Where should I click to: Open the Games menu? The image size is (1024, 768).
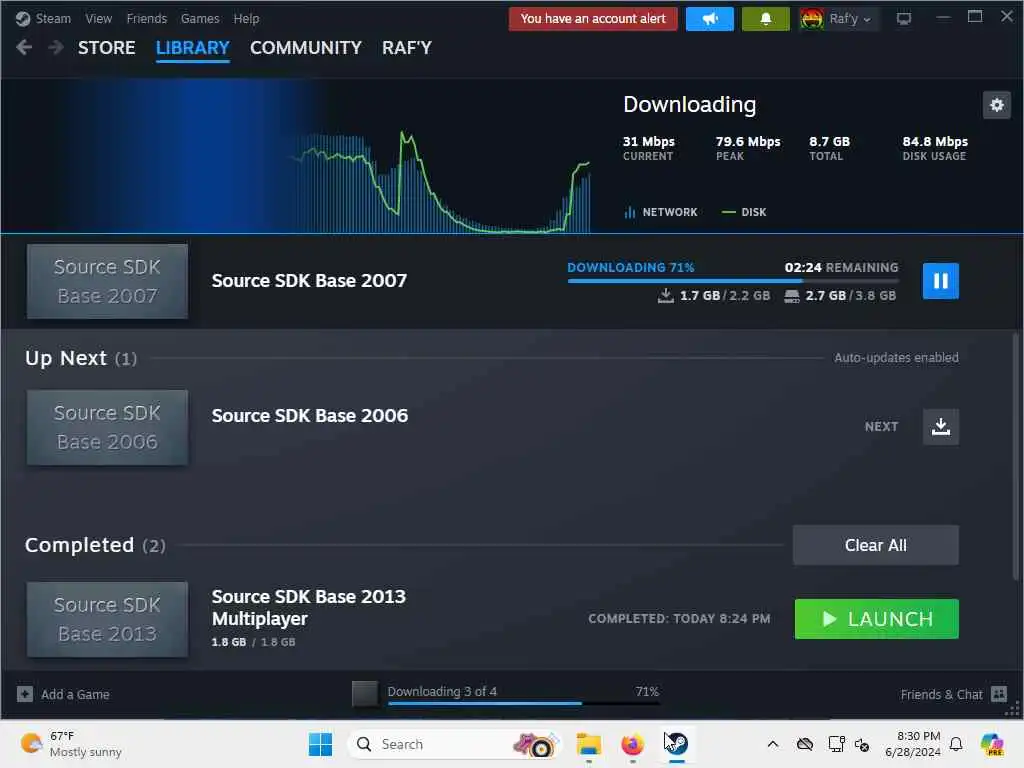click(200, 18)
